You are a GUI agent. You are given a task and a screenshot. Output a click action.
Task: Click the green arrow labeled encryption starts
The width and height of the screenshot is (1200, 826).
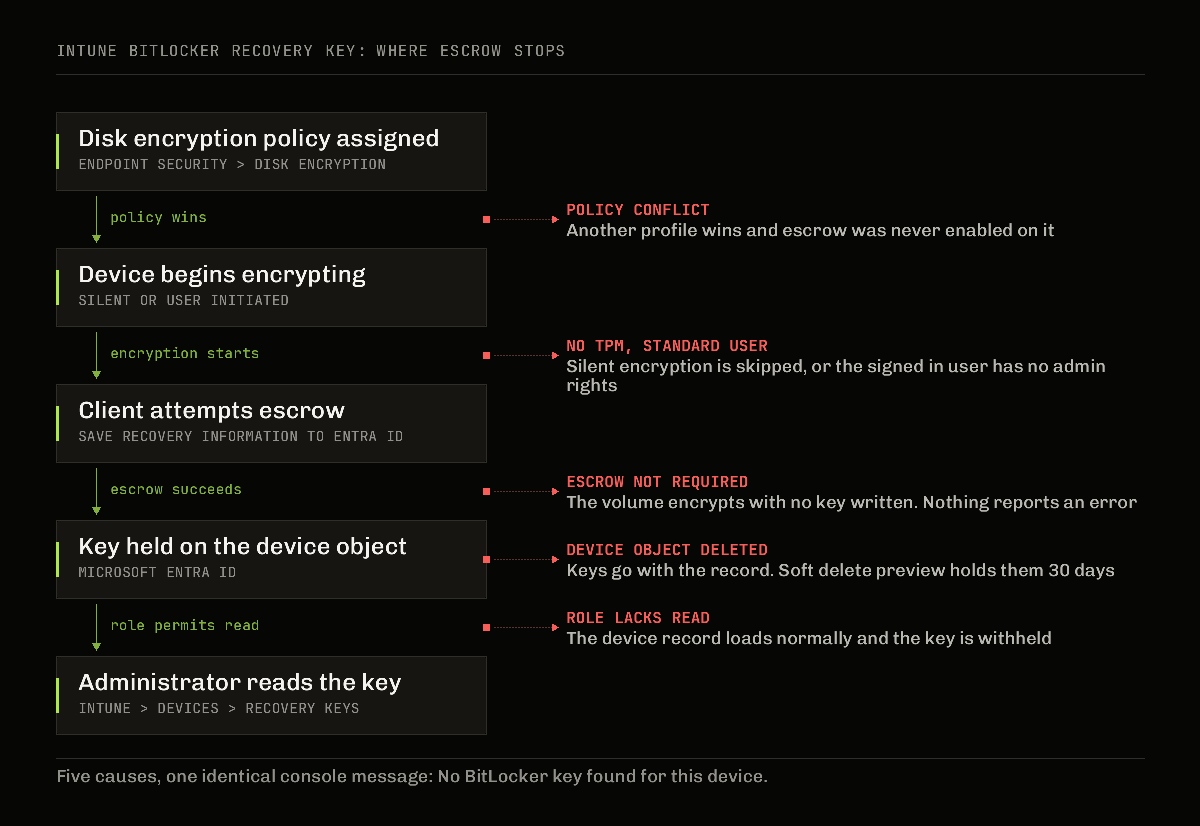pyautogui.click(x=96, y=355)
